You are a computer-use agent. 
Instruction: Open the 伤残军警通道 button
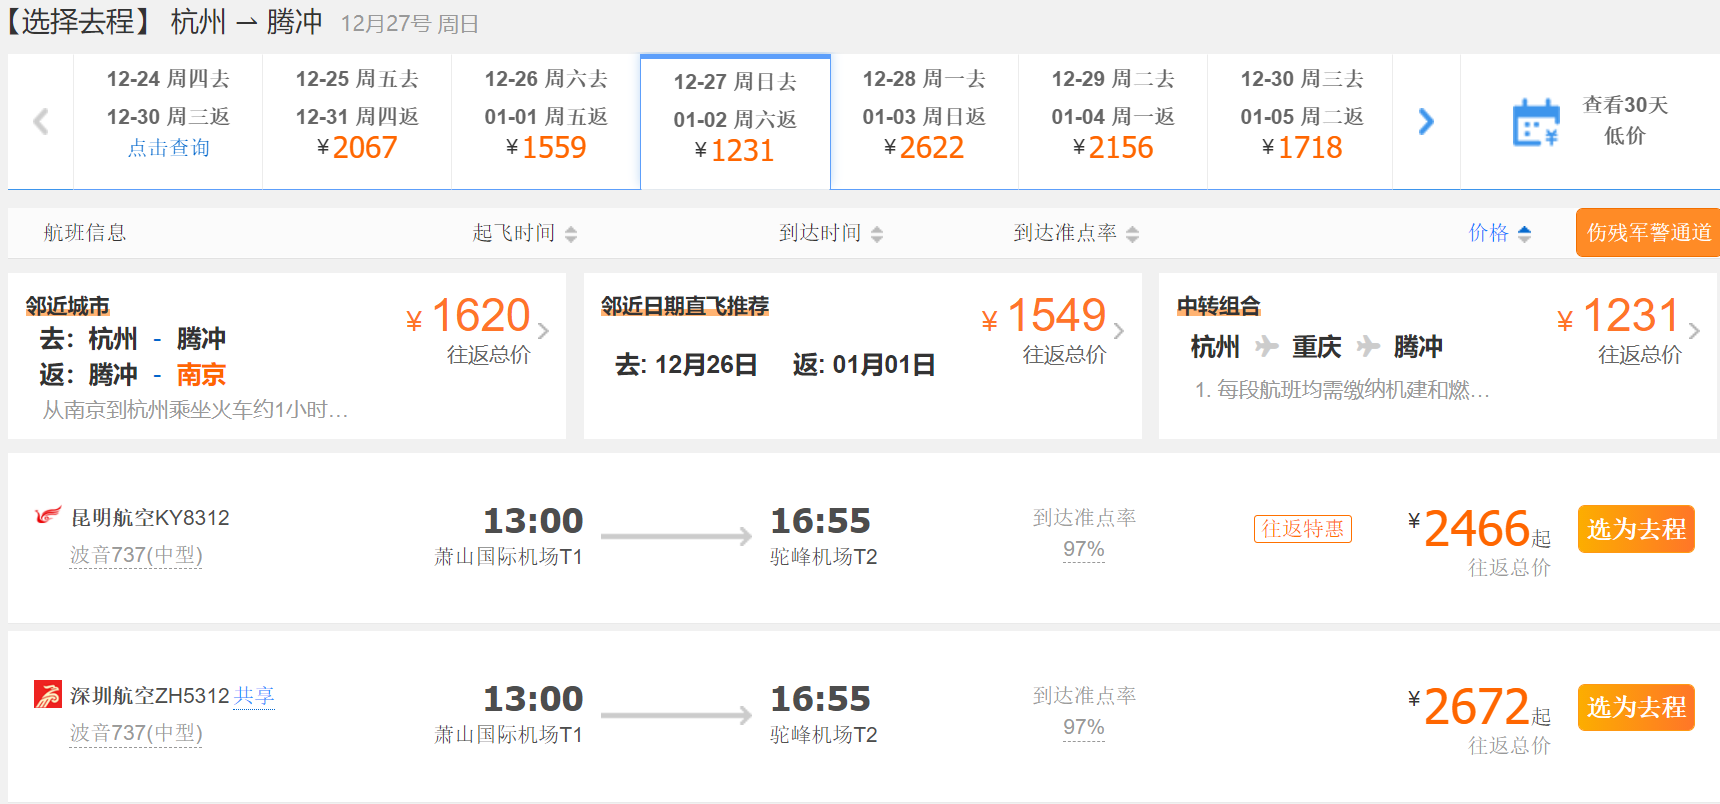(1648, 233)
